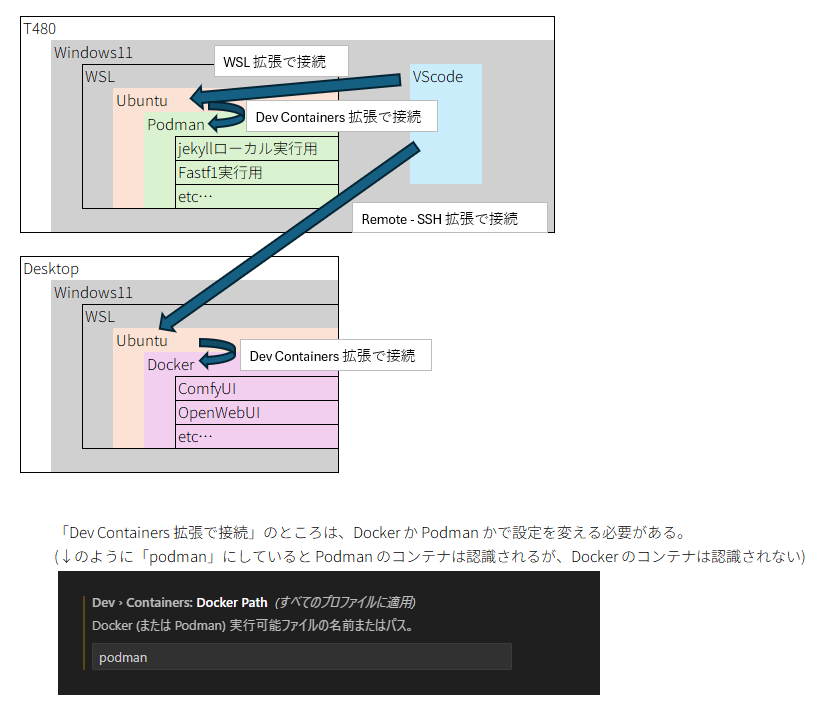Click the "etc…" row under Podman
Viewport: 826px width, 714px height.
coord(257,197)
